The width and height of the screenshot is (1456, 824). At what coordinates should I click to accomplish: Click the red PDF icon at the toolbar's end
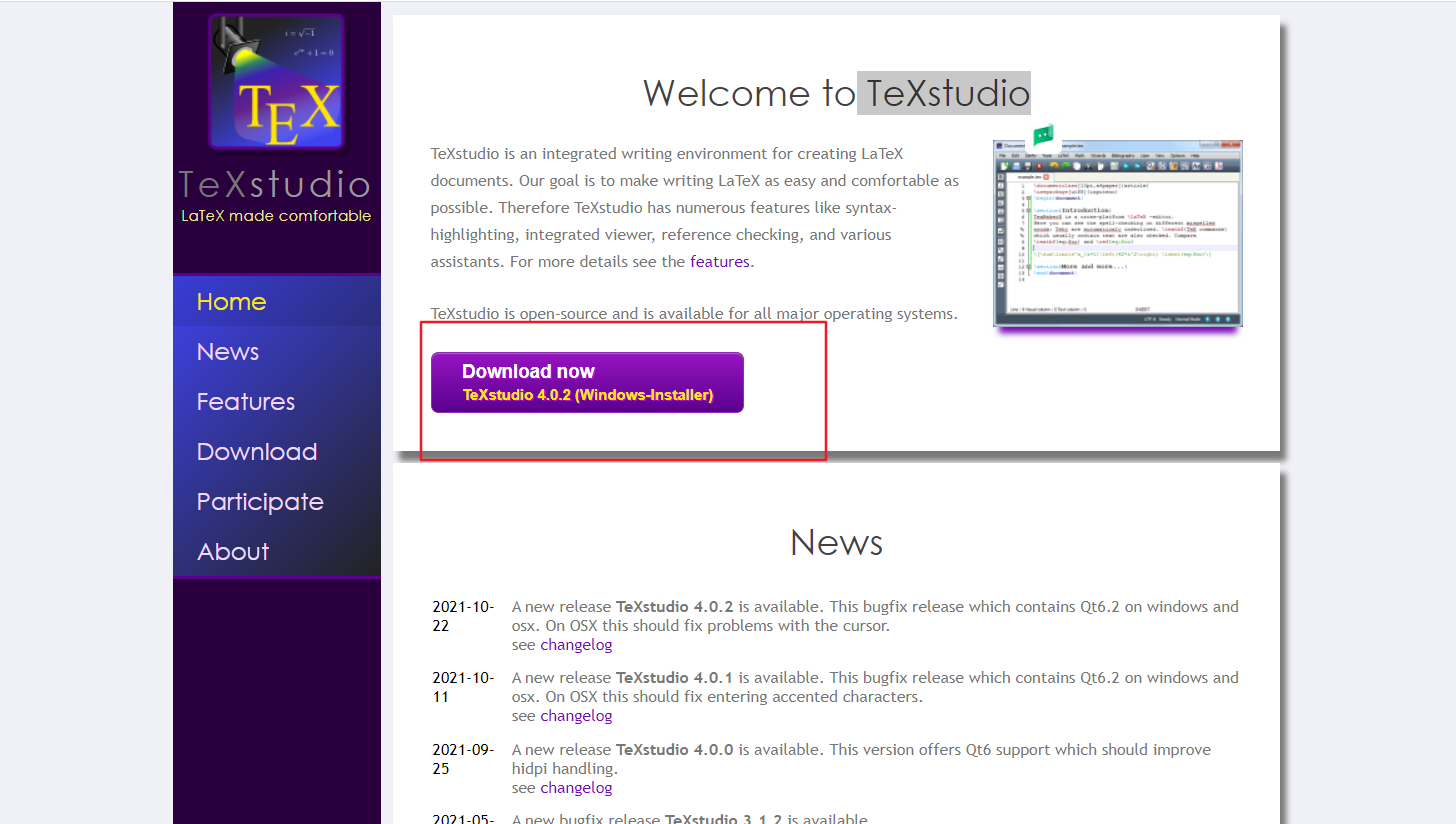point(1218,166)
